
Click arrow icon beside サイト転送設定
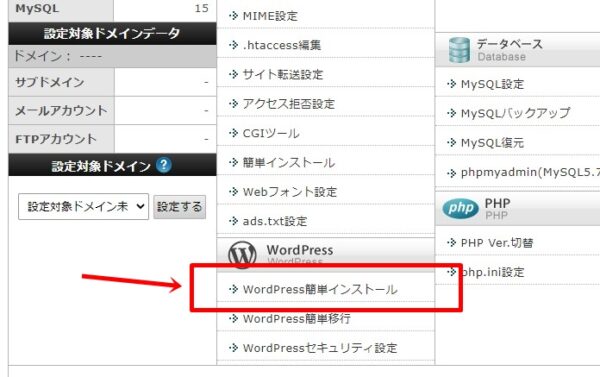(233, 74)
